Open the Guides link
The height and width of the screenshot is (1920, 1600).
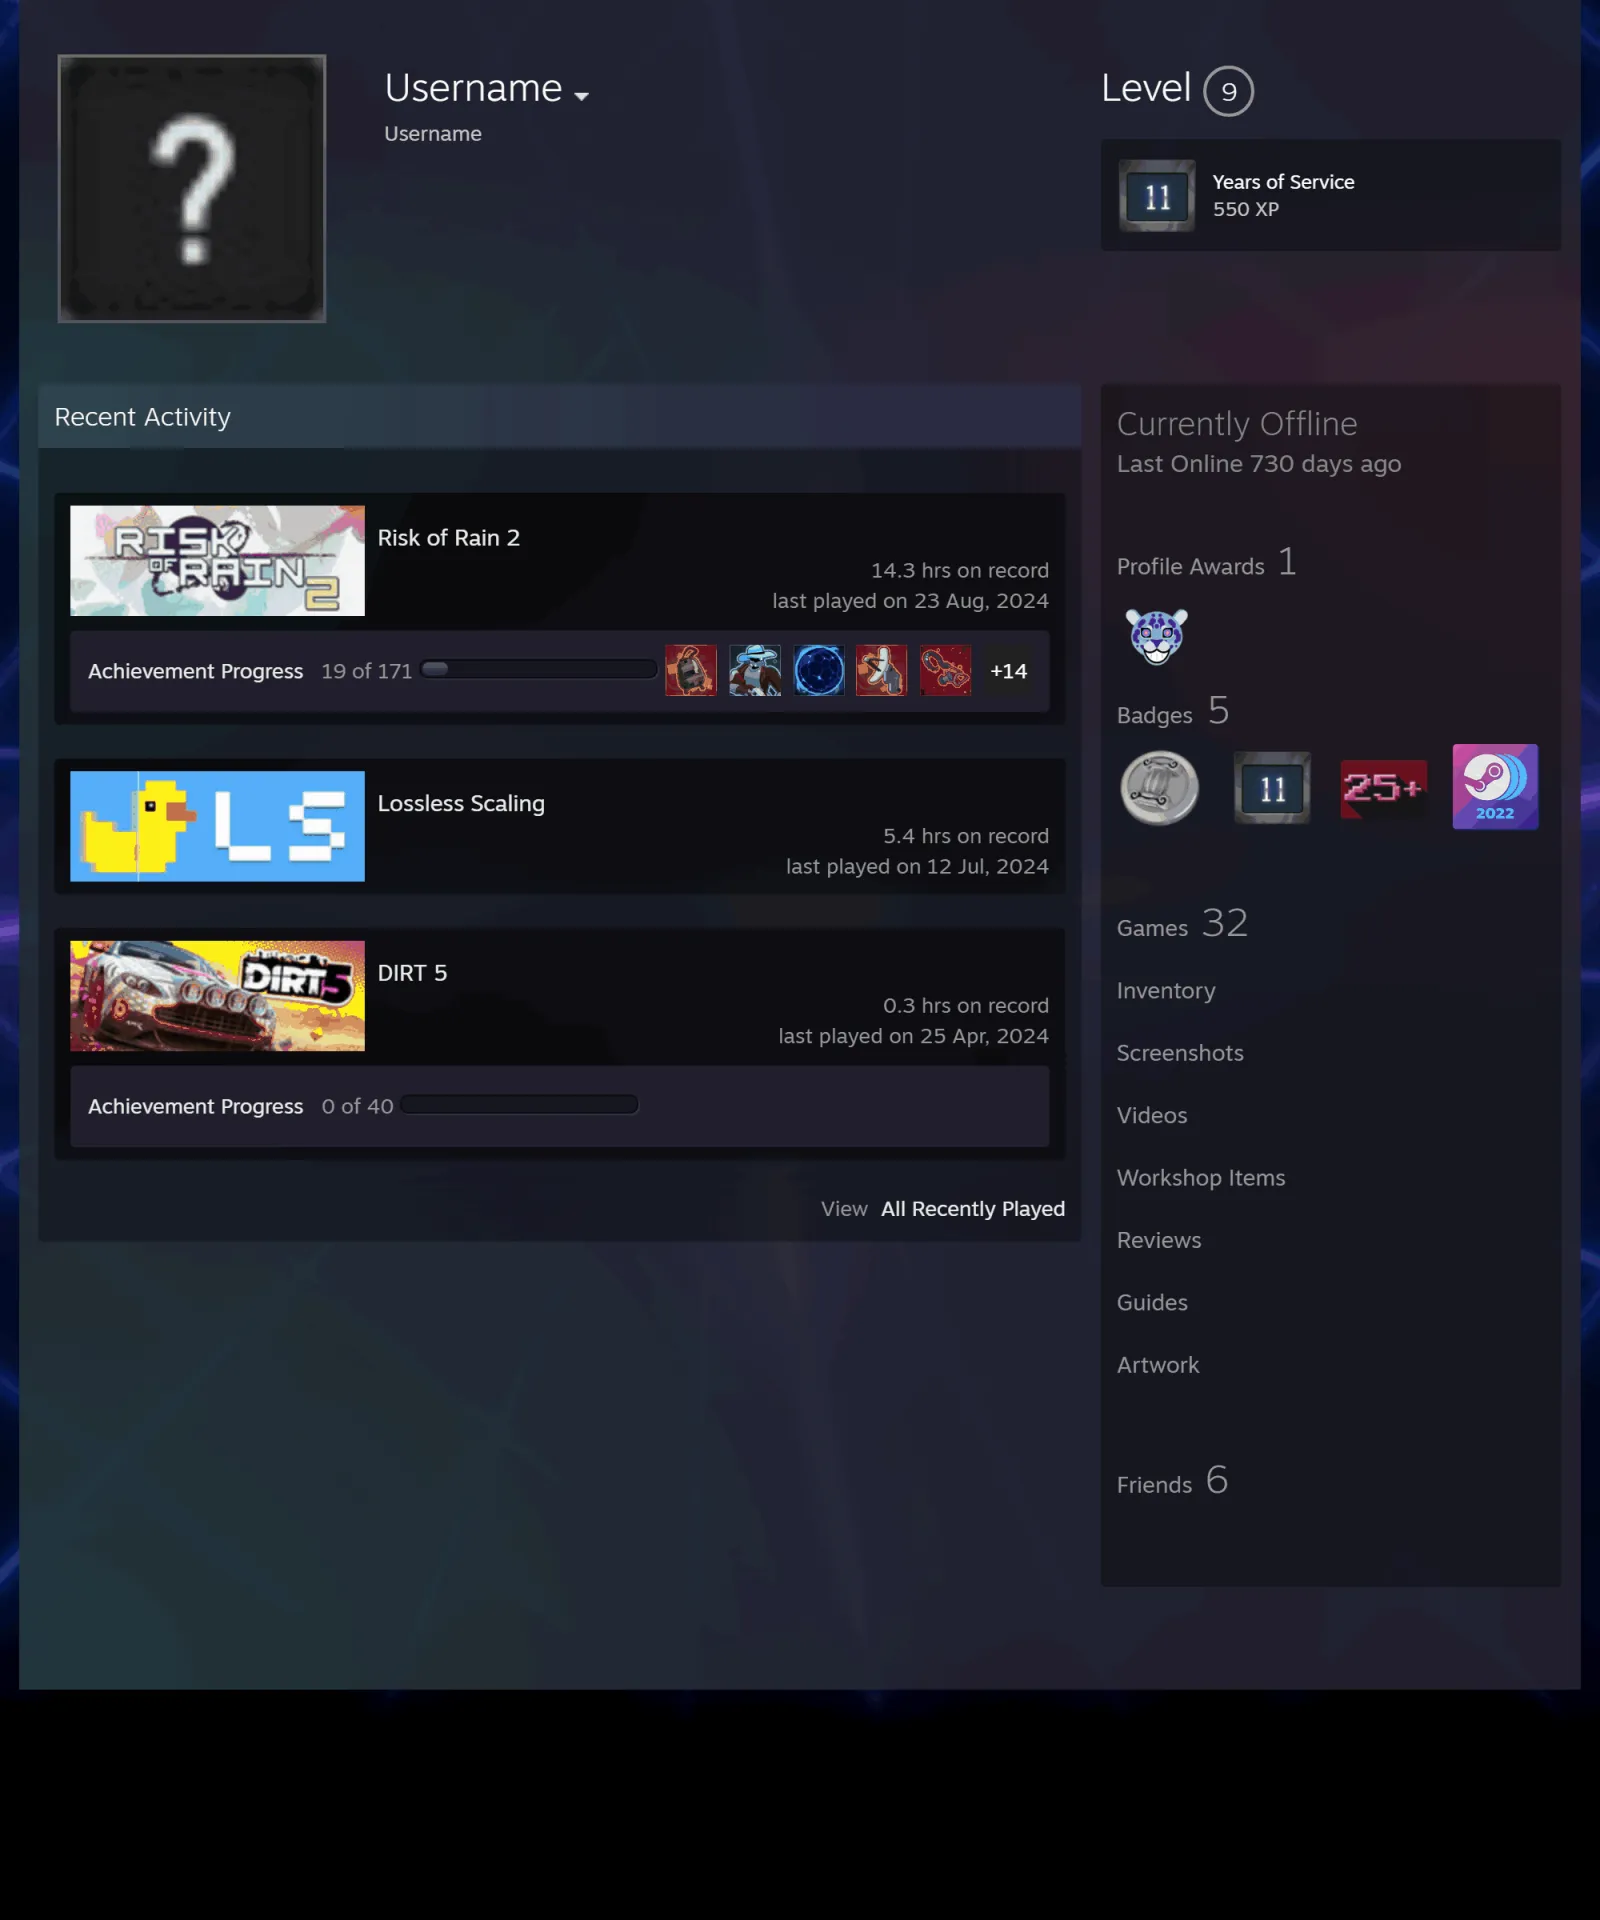tap(1152, 1303)
